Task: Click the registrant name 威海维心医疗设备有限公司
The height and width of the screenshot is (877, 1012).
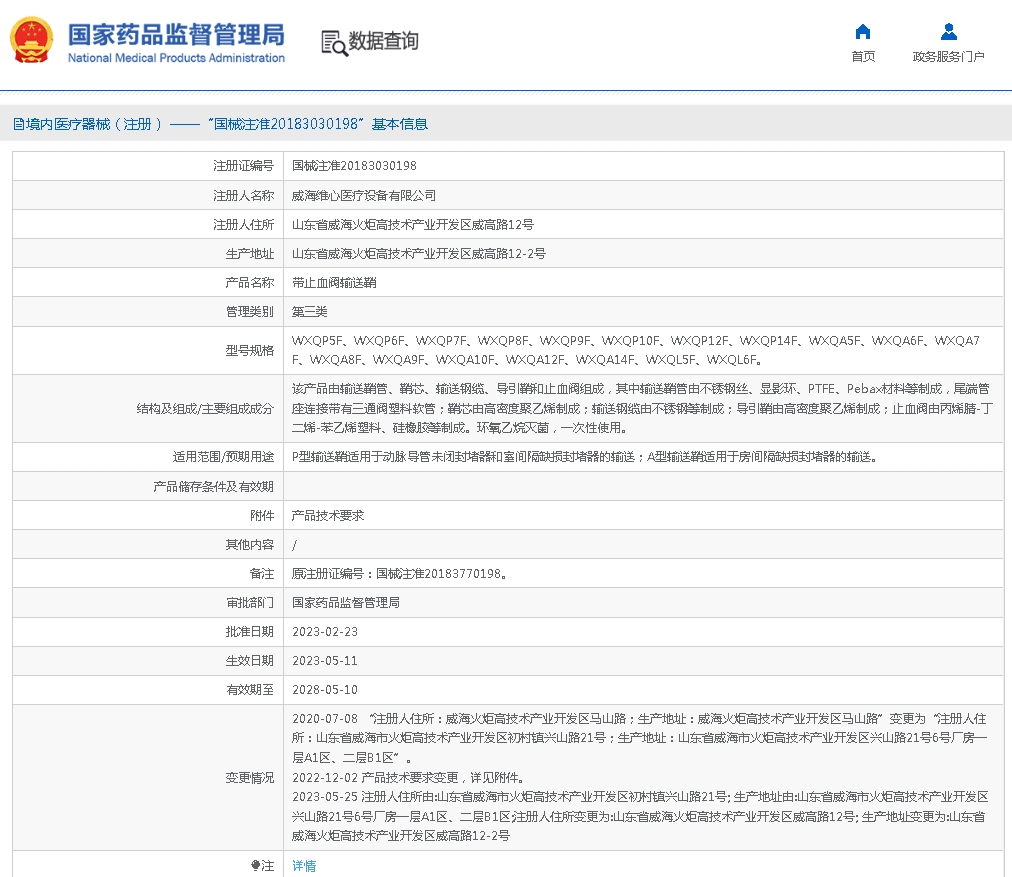Action: pos(363,196)
